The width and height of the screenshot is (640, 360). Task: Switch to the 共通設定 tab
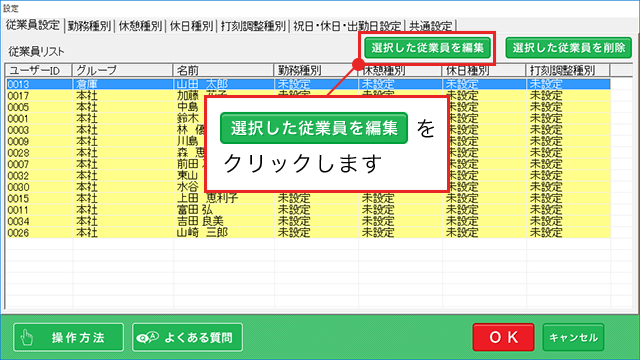(x=431, y=26)
